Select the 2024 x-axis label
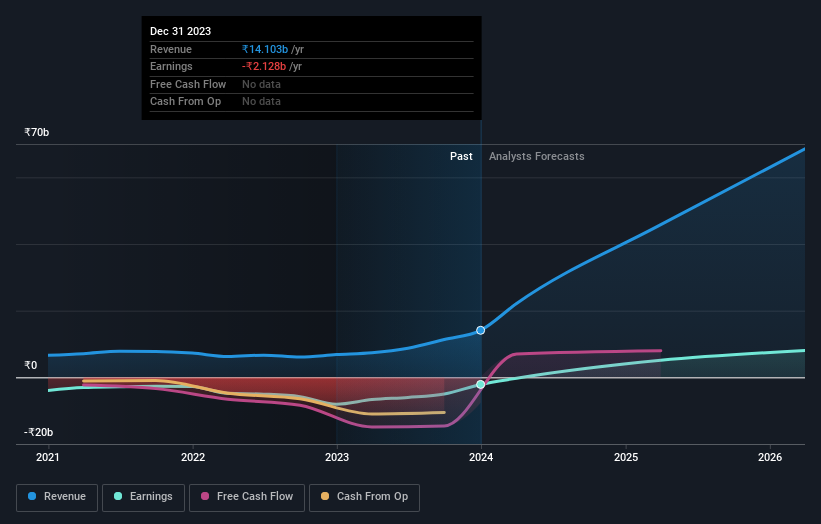This screenshot has height=524, width=821. coord(481,457)
